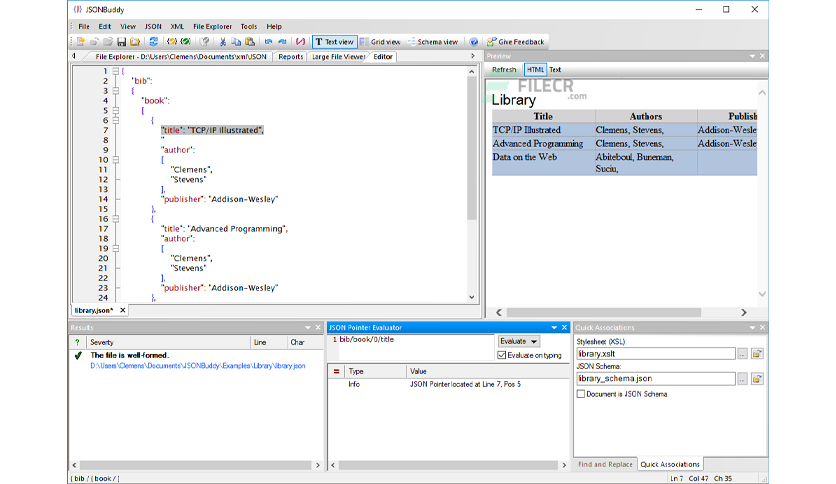Open the File menu
836x484 pixels.
click(84, 26)
